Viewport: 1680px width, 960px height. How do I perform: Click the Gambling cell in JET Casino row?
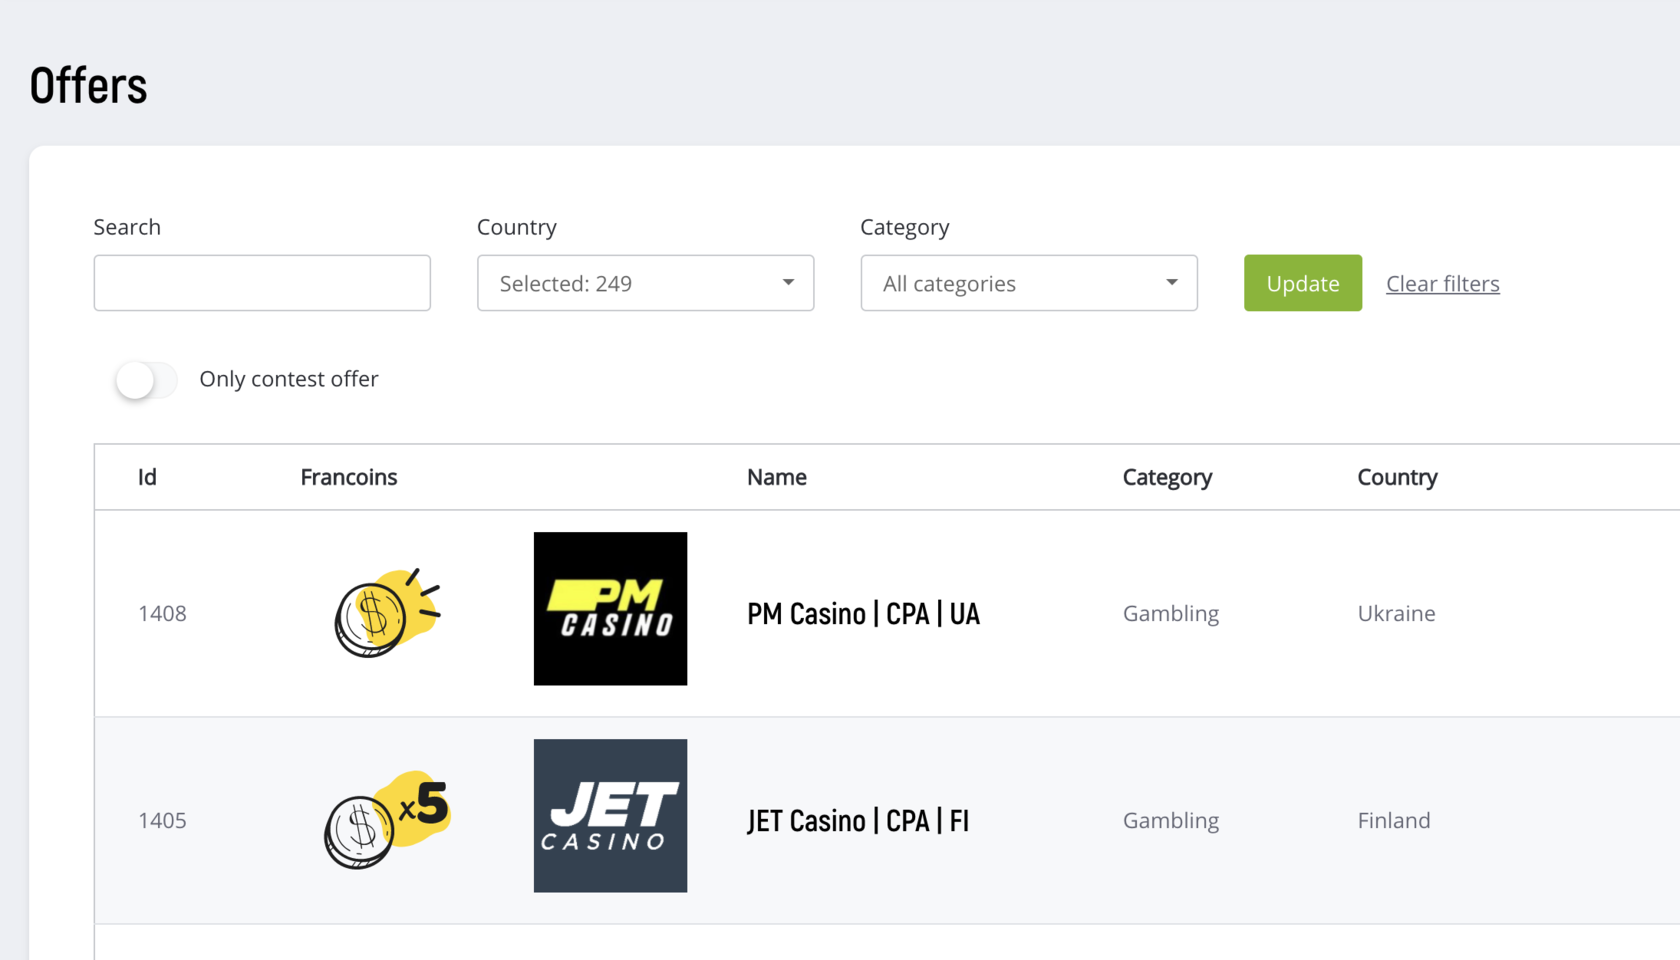pyautogui.click(x=1171, y=821)
